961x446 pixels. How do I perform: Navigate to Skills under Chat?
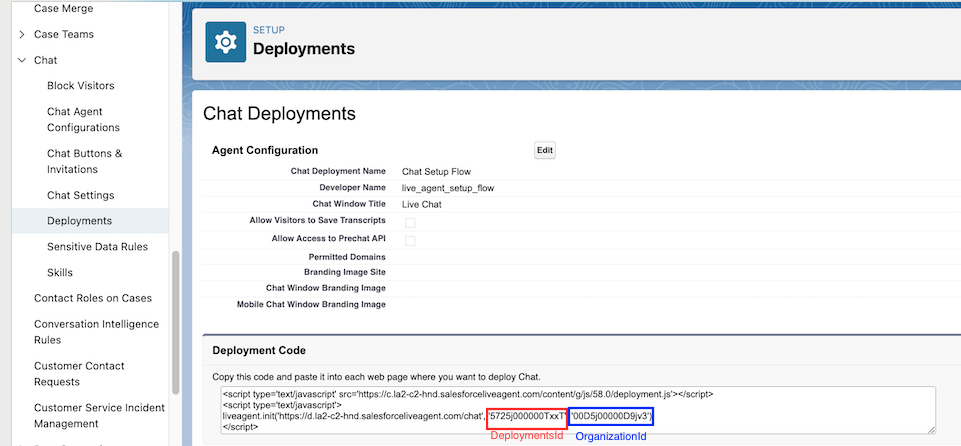point(60,273)
